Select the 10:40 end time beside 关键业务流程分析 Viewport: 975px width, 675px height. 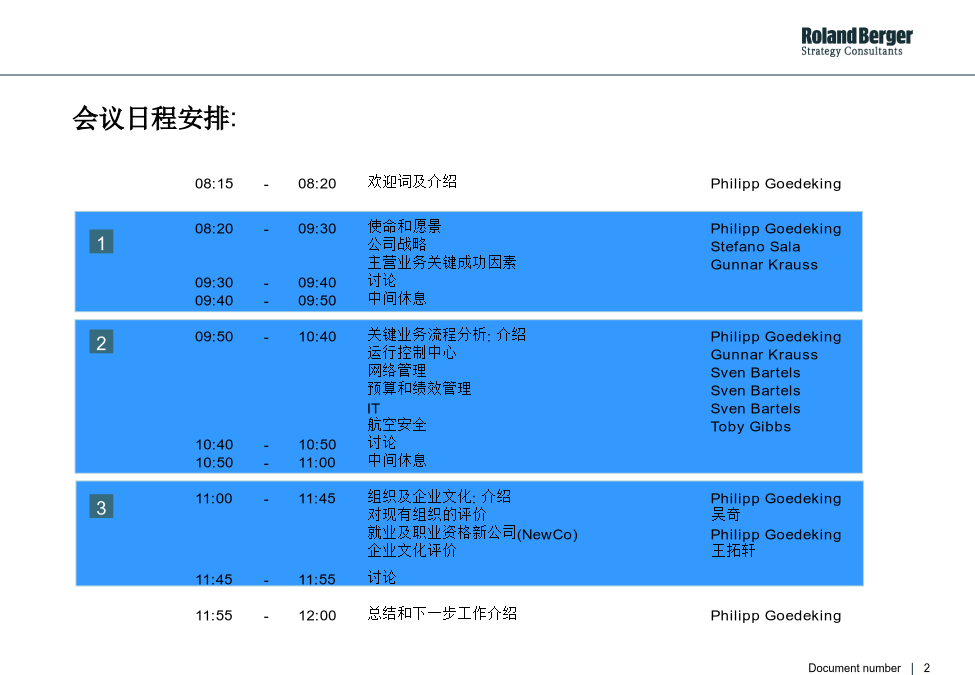pyautogui.click(x=317, y=337)
